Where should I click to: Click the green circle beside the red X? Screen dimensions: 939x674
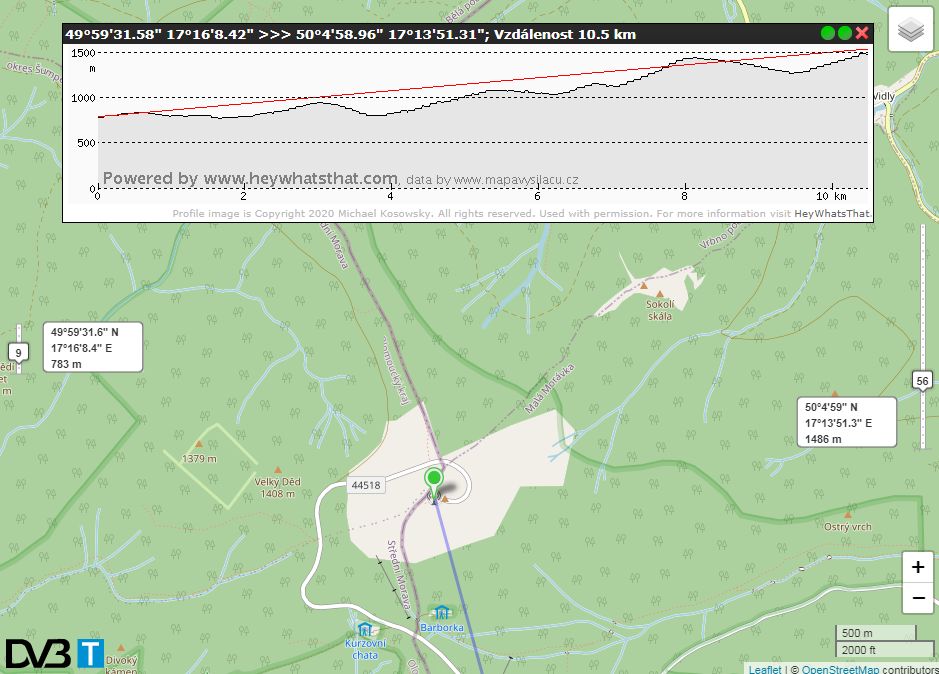845,33
